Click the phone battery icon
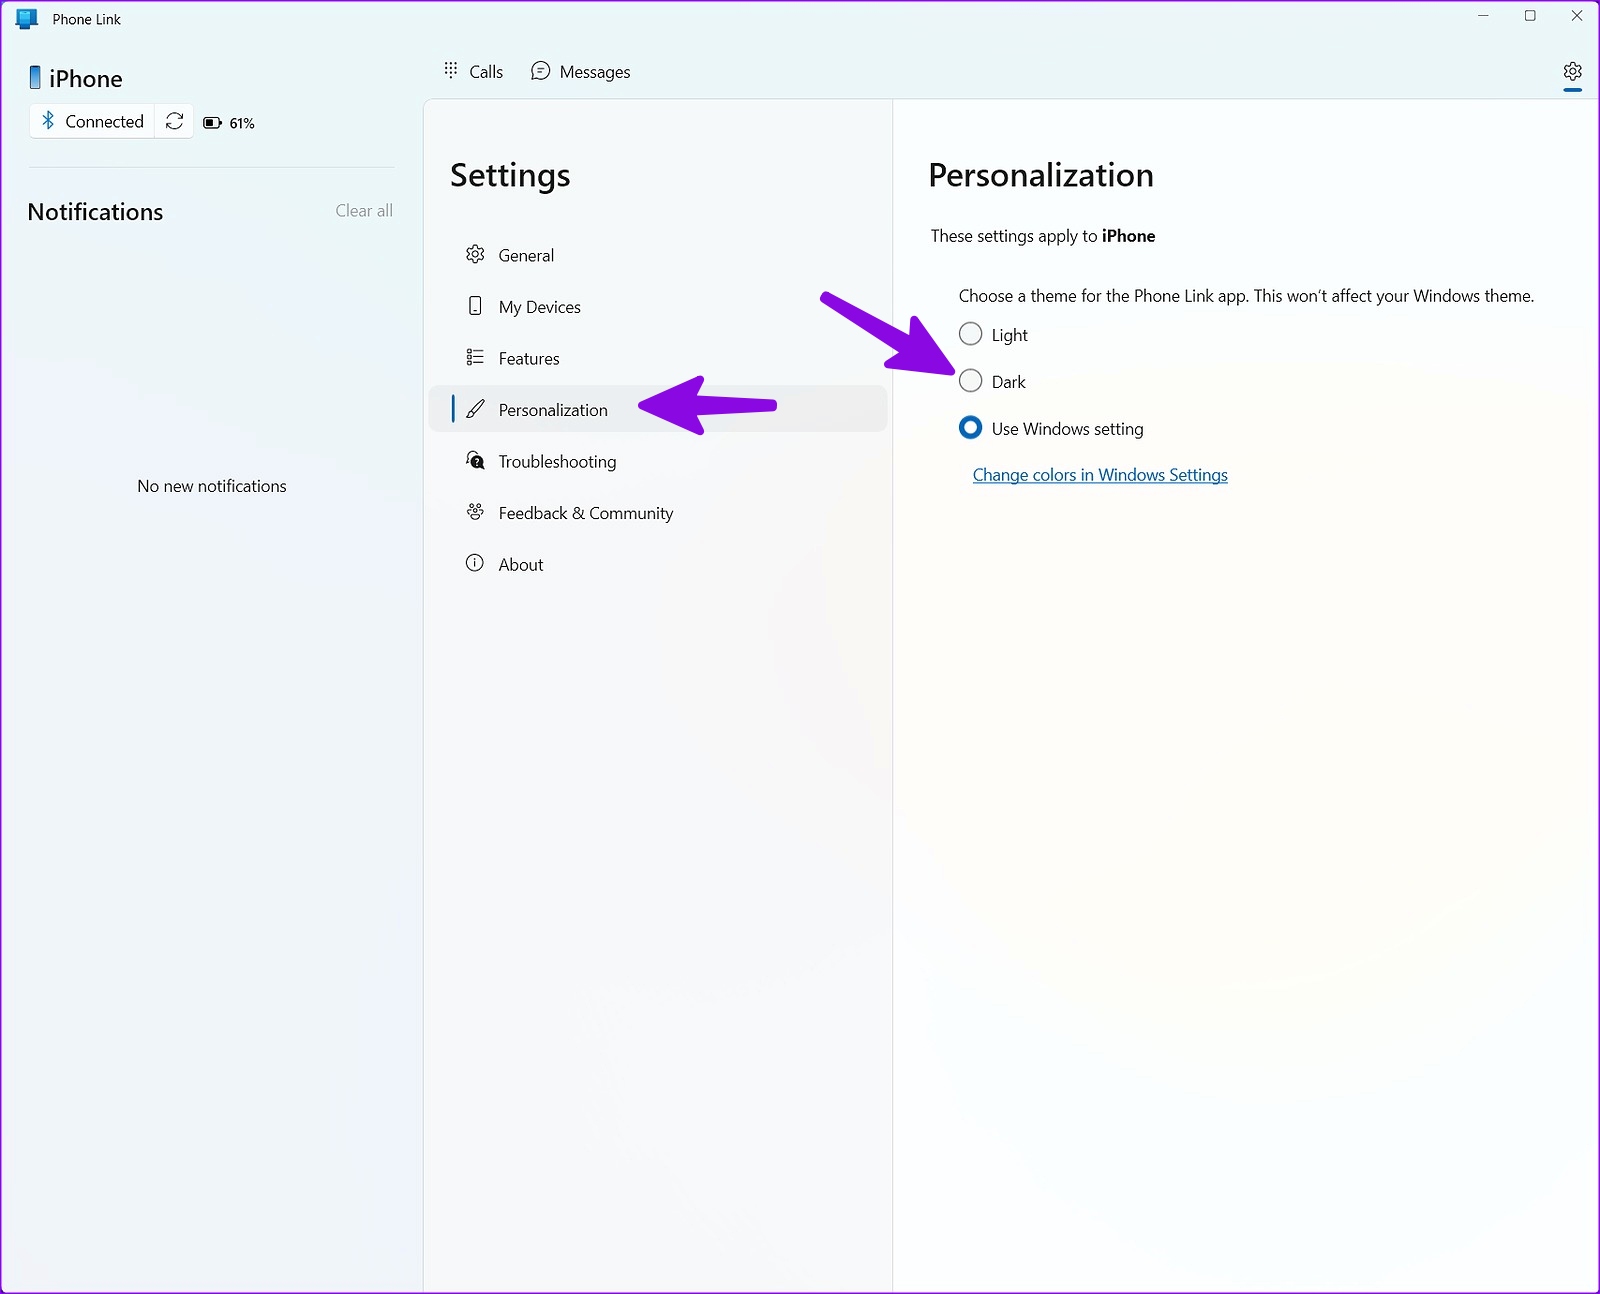This screenshot has width=1600, height=1294. (212, 123)
